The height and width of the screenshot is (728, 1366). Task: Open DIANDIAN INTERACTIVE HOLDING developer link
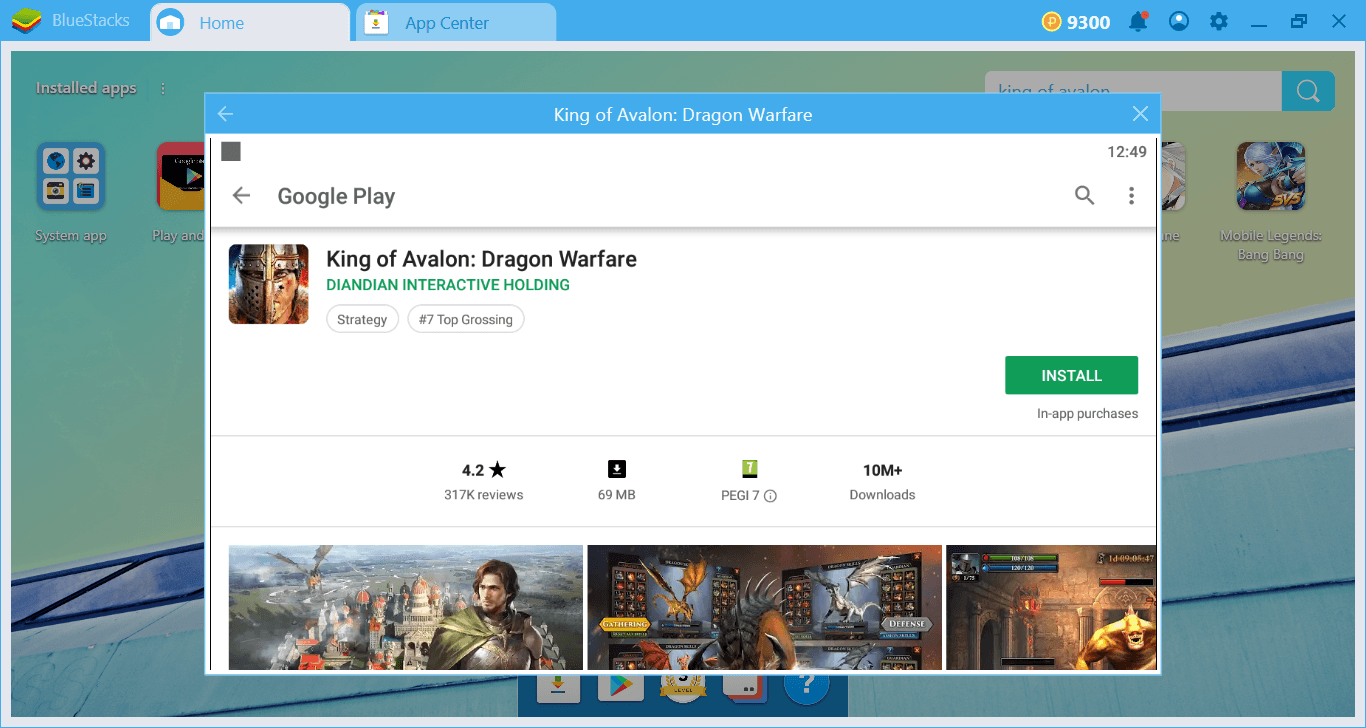point(448,285)
